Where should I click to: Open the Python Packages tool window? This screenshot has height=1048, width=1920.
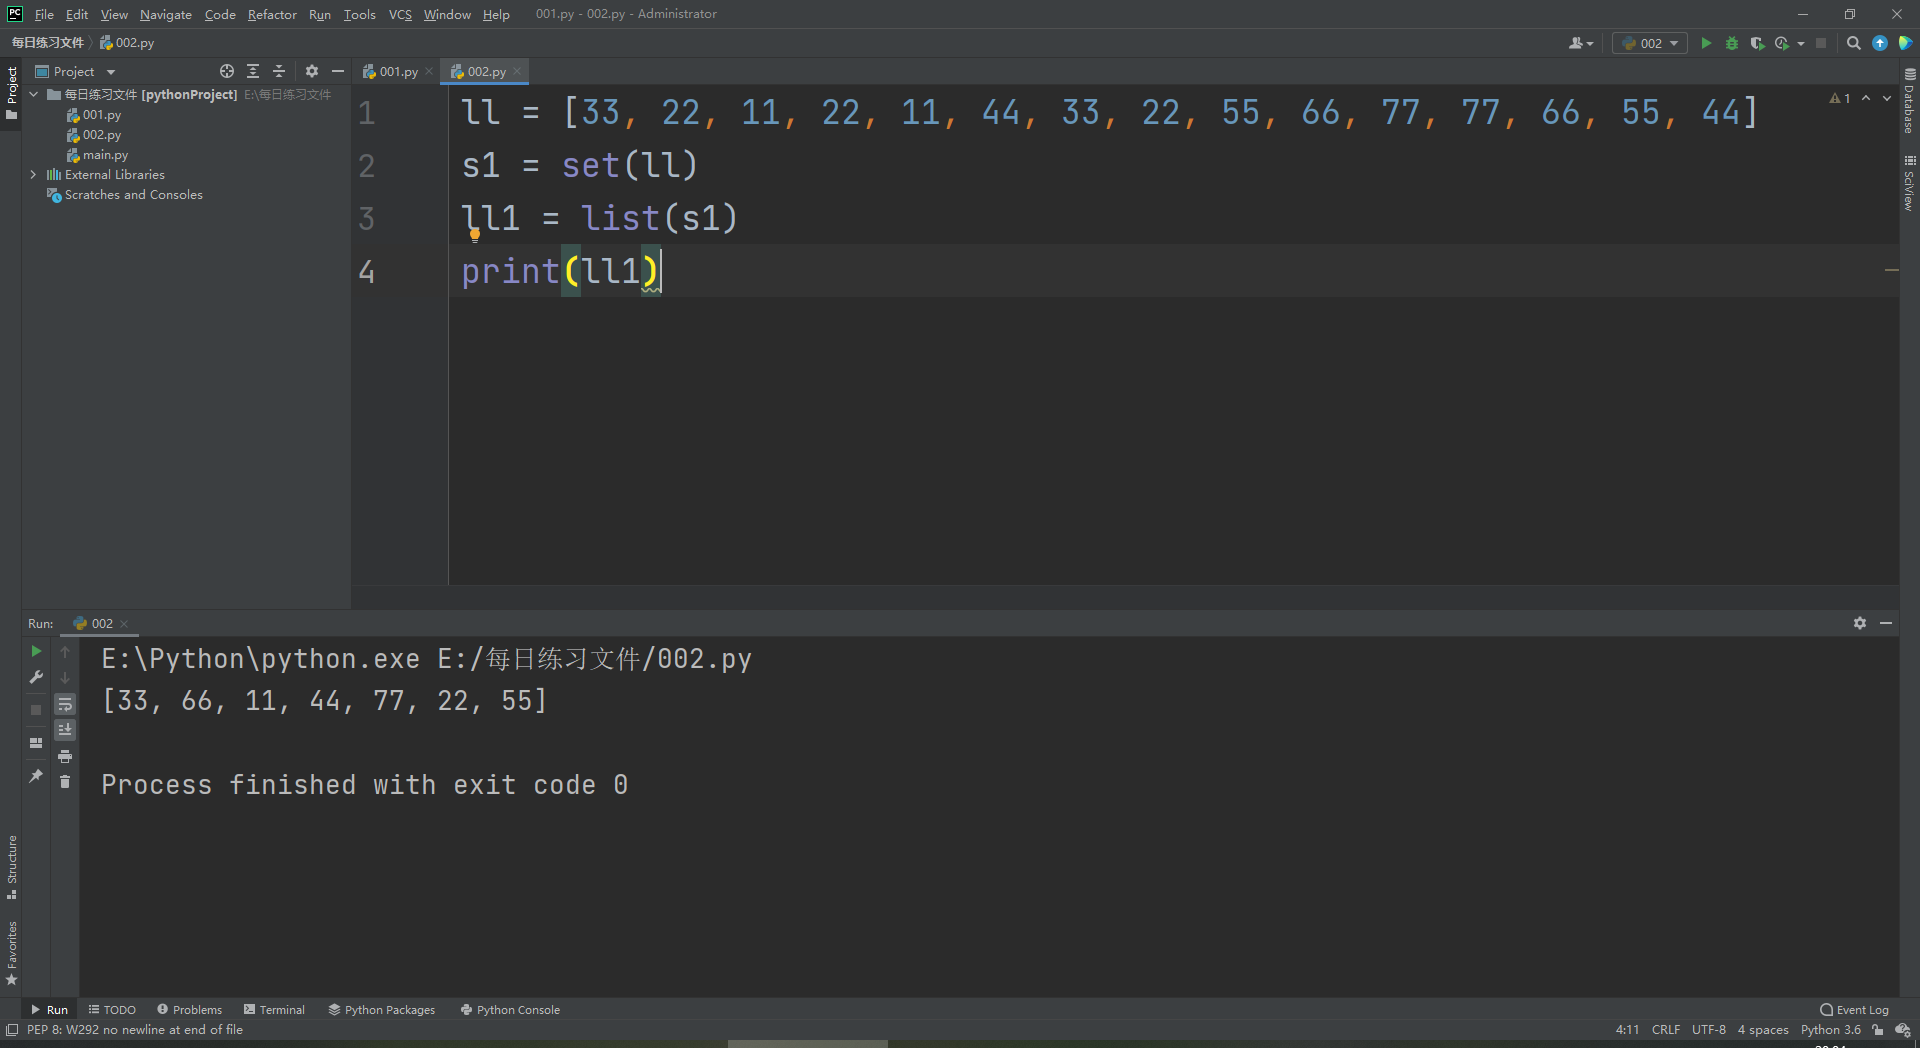pyautogui.click(x=382, y=1010)
